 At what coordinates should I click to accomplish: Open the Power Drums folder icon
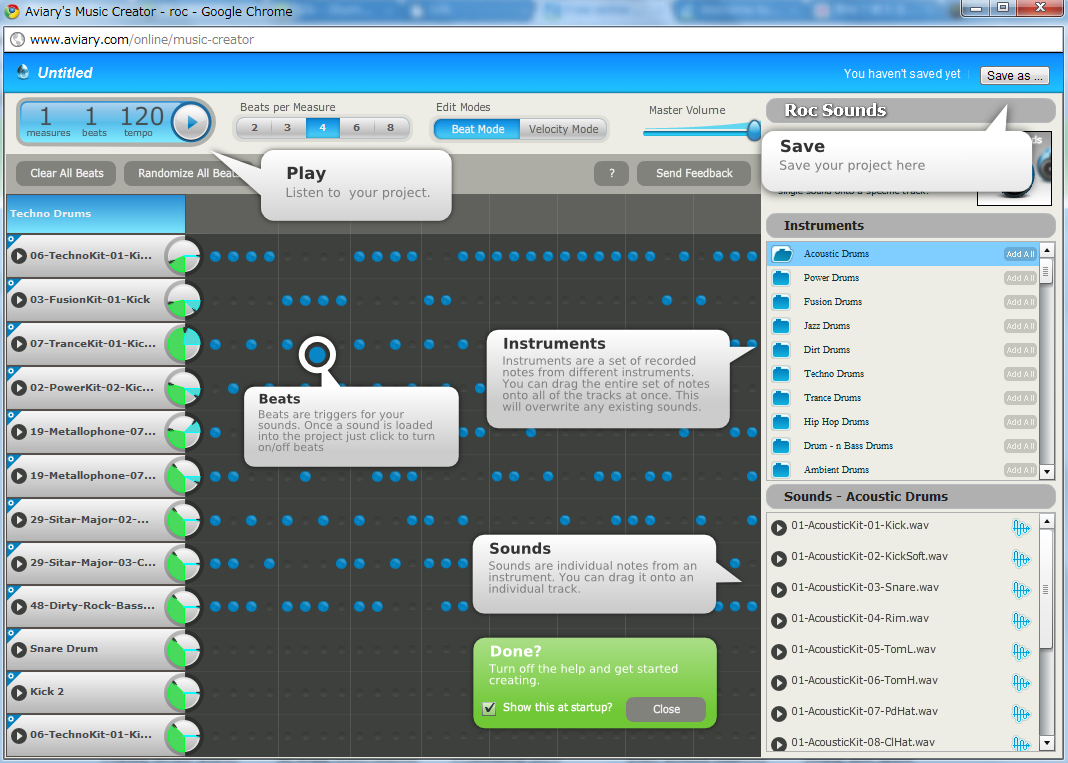[781, 278]
